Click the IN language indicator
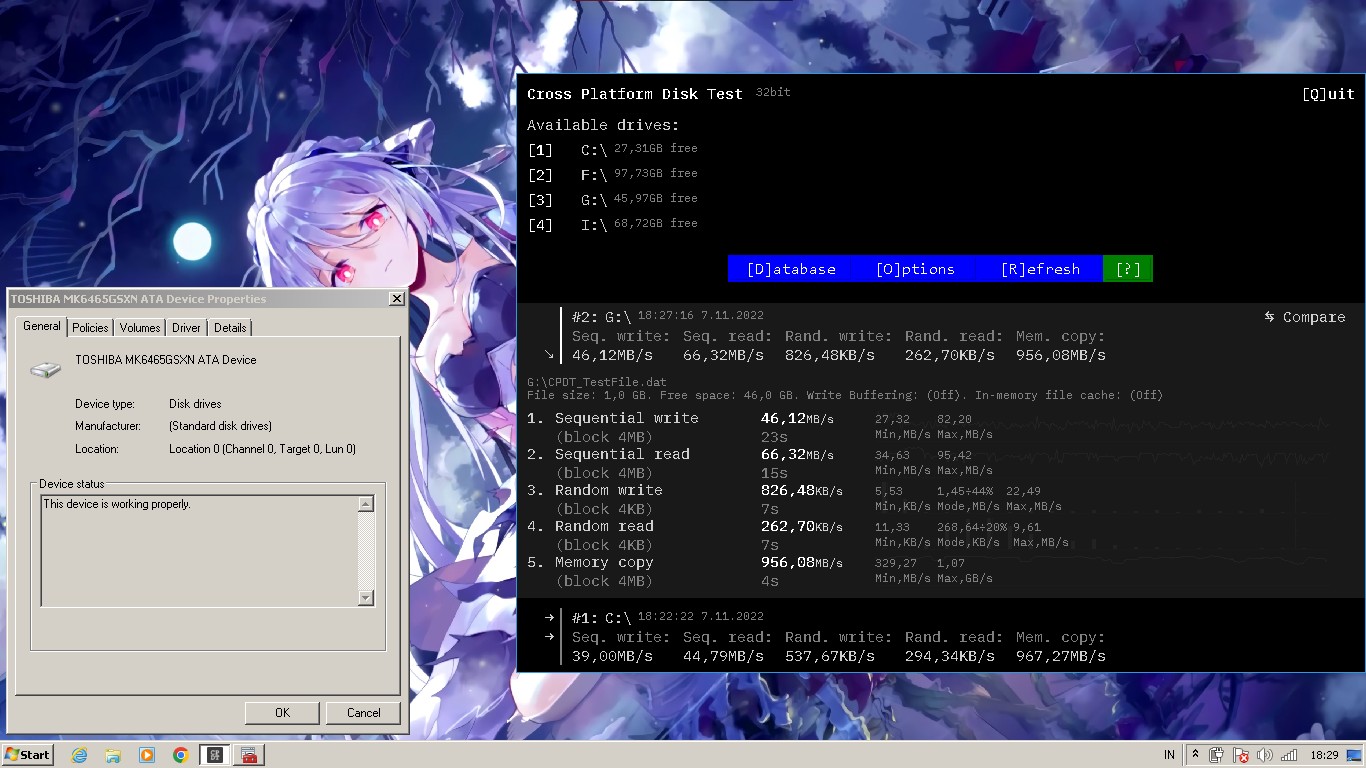The height and width of the screenshot is (768, 1366). coord(1169,755)
